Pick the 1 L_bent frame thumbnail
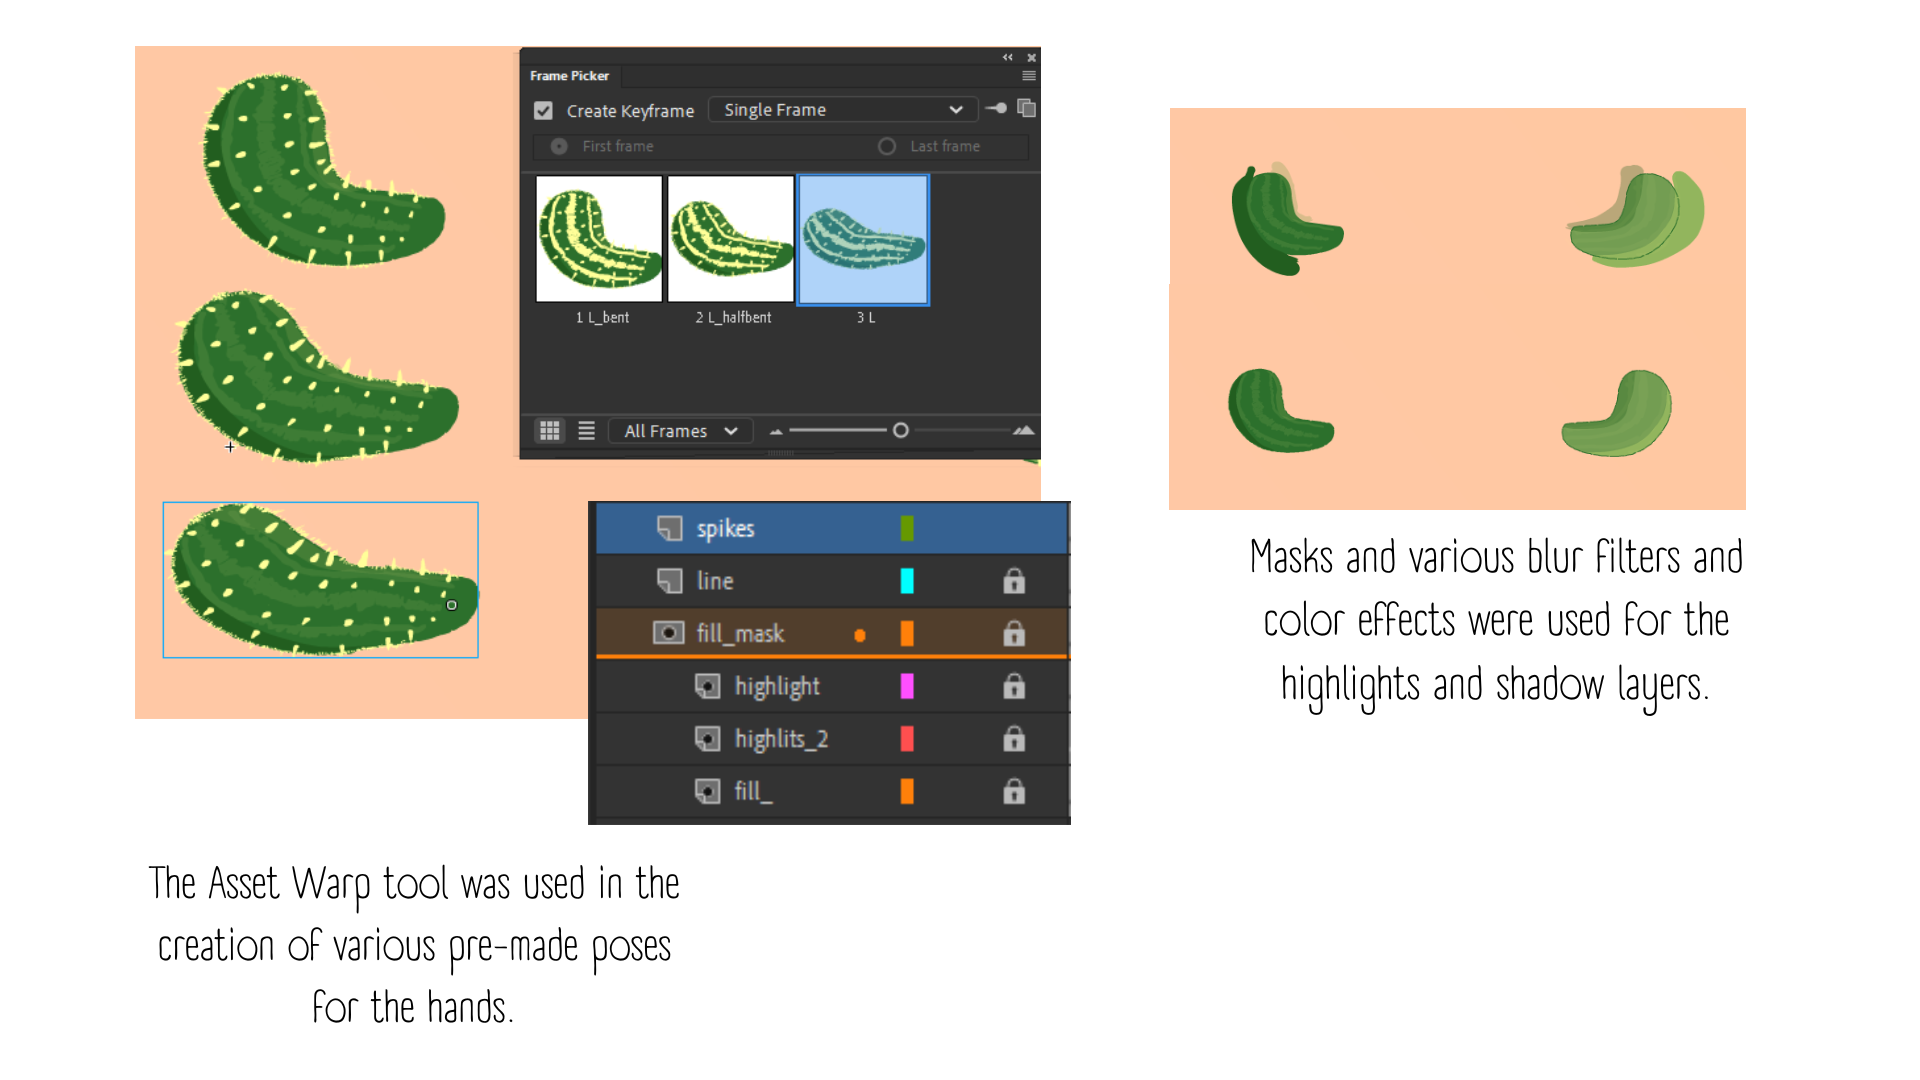The height and width of the screenshot is (1080, 1920). click(599, 239)
